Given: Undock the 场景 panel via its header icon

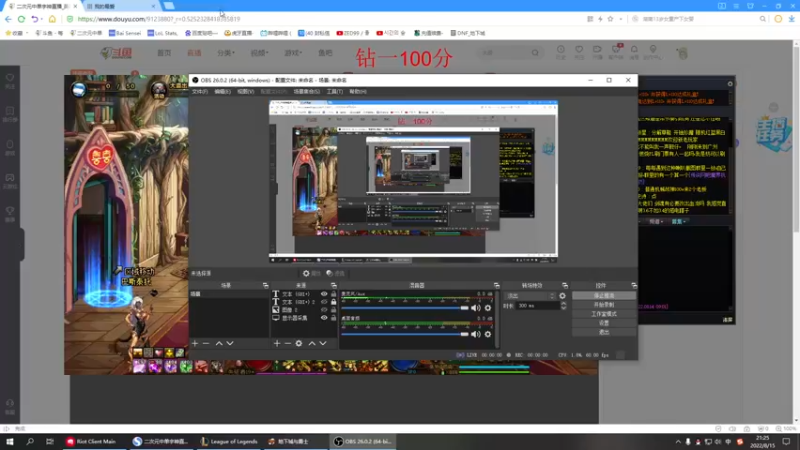Looking at the screenshot, I should point(265,285).
